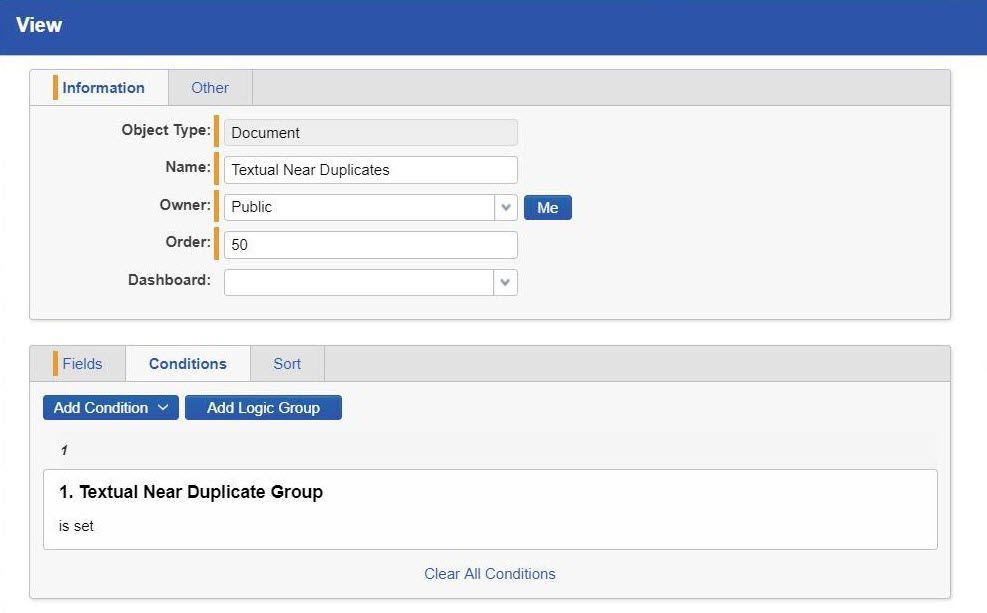
Task: Open the Other tab
Action: coord(210,87)
